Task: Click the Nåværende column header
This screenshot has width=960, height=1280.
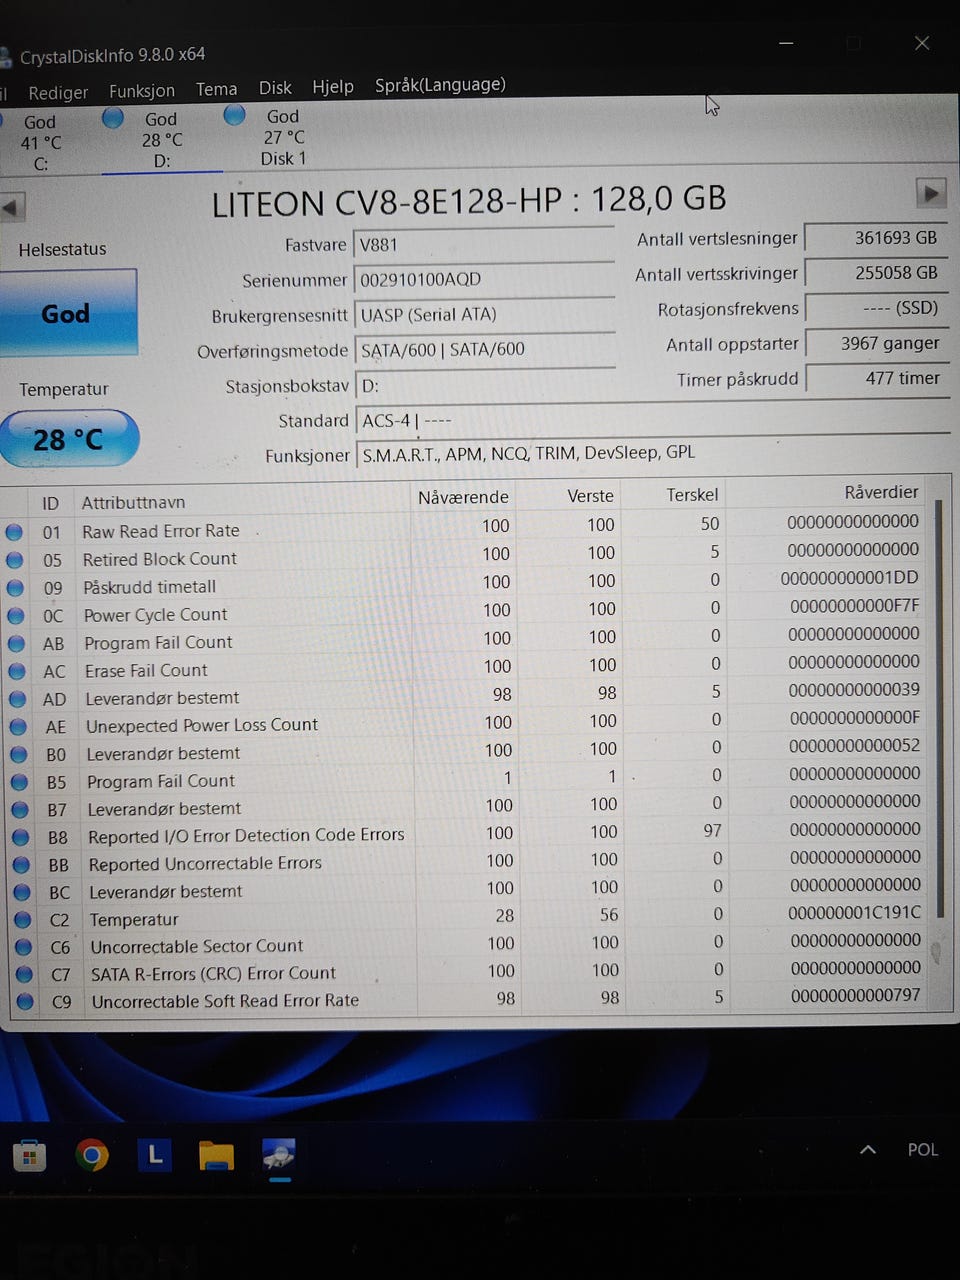Action: point(463,497)
